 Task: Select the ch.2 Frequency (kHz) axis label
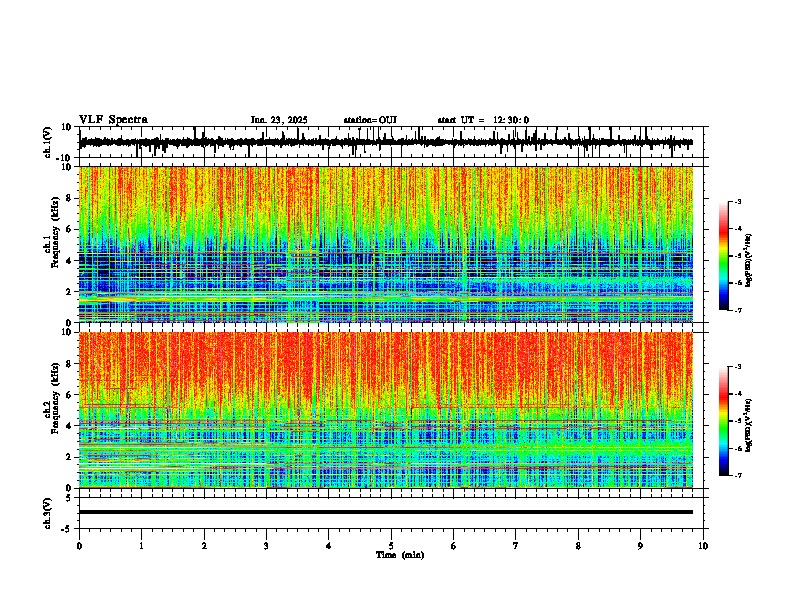coord(52,398)
